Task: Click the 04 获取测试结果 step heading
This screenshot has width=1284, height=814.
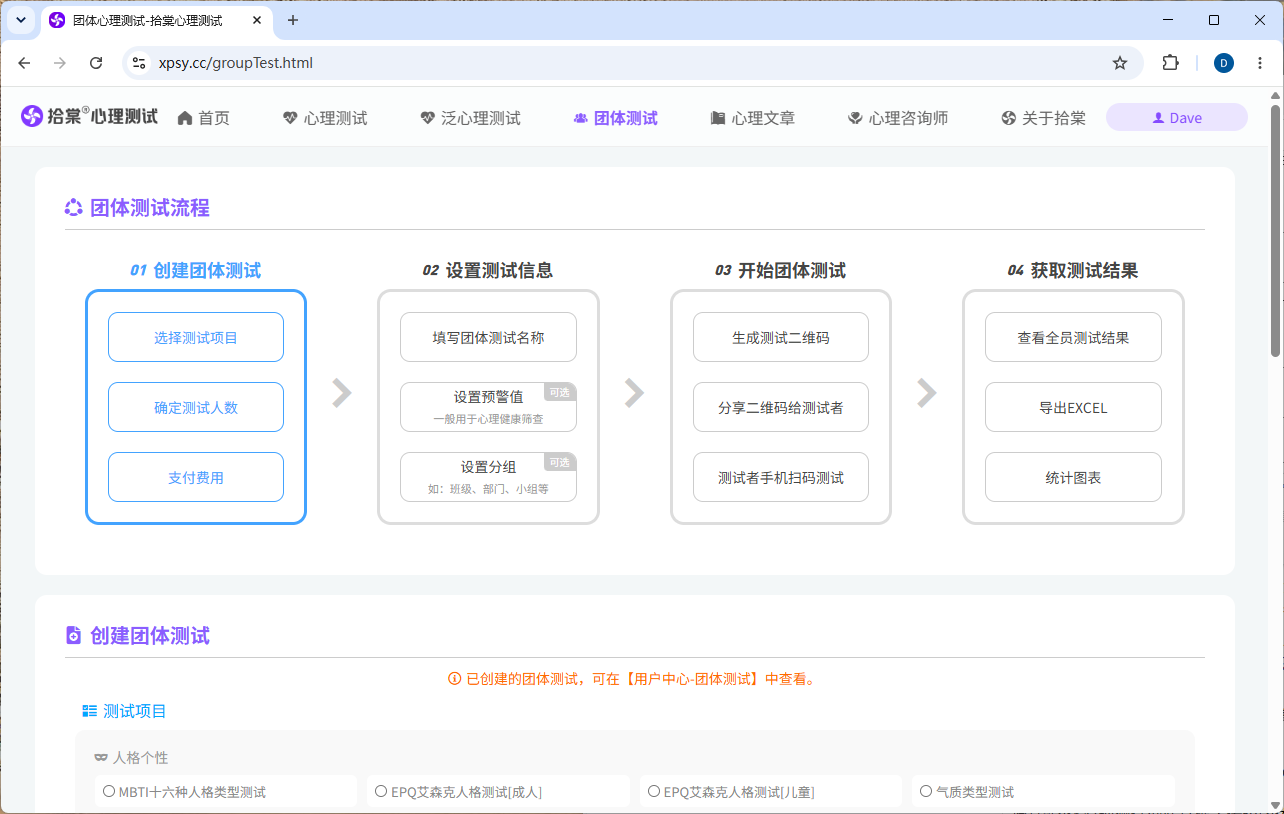Action: [1073, 270]
